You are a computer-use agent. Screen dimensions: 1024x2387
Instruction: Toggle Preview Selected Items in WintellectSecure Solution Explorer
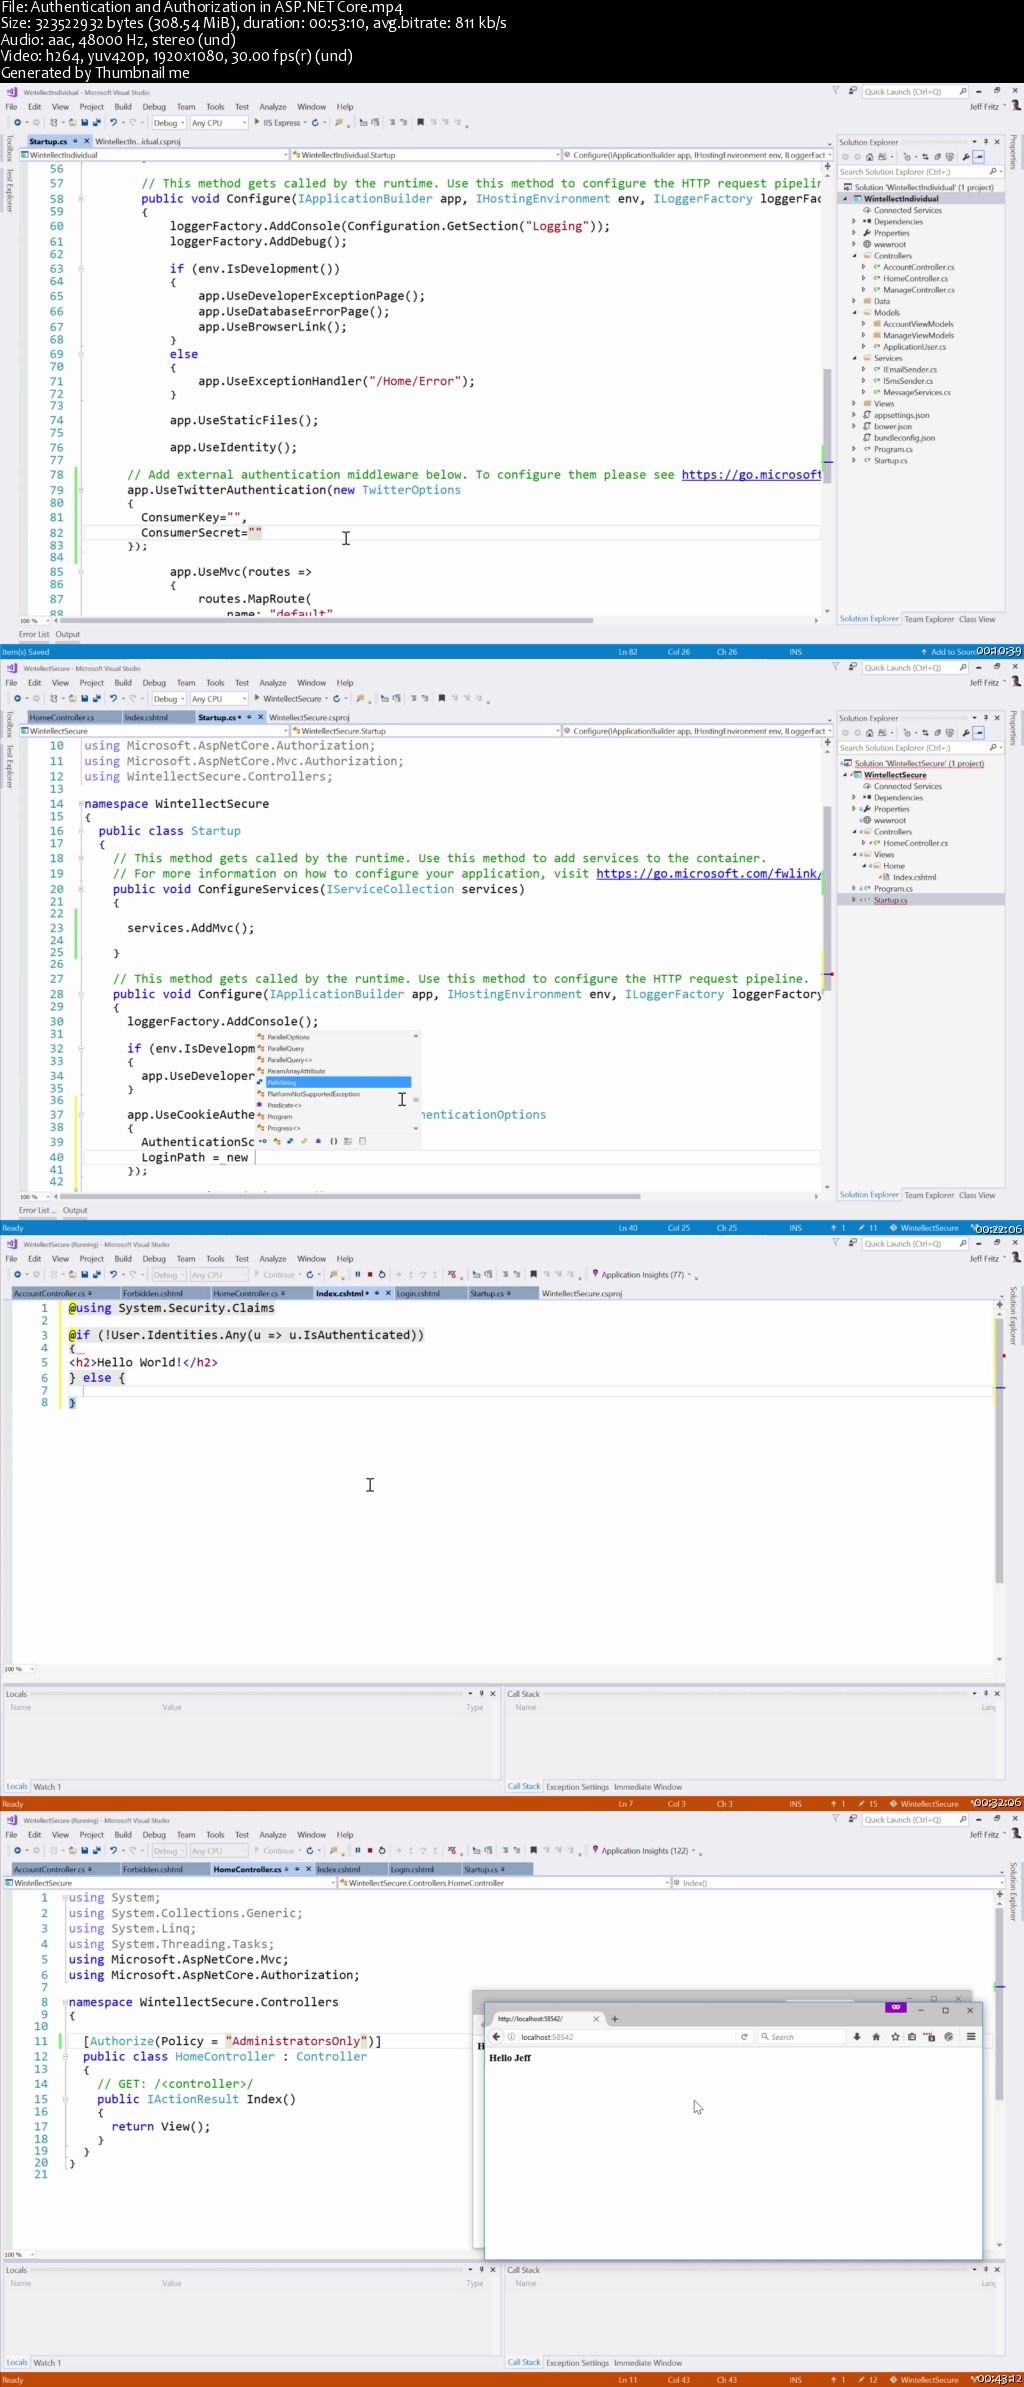[978, 733]
